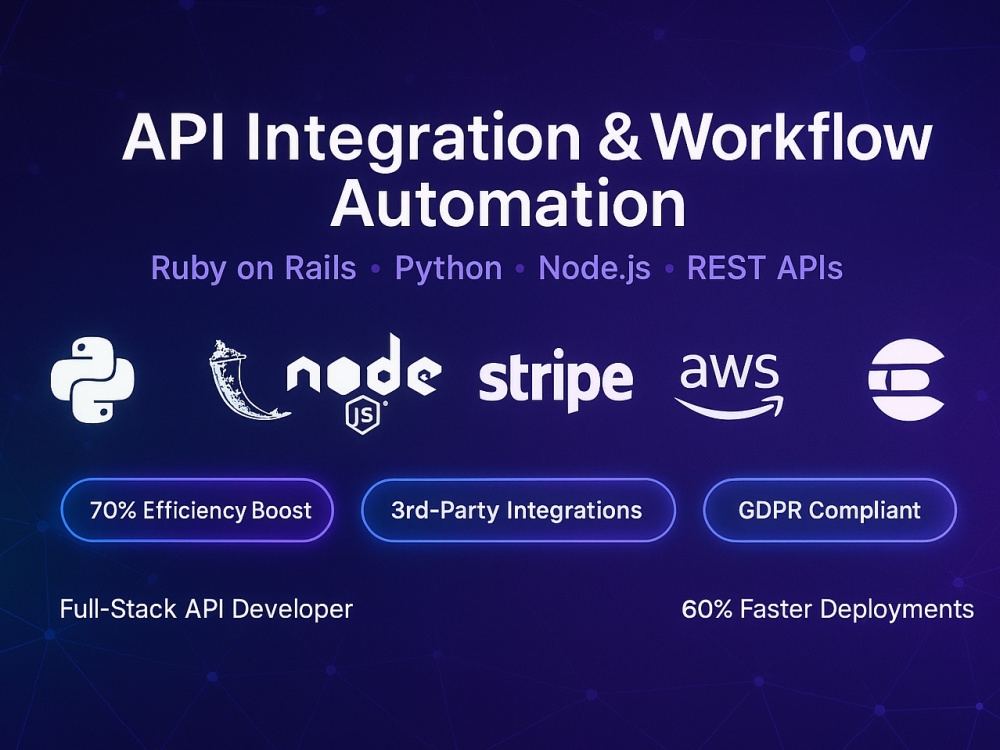The width and height of the screenshot is (1000, 750).
Task: Click the 60% Faster Deployments text
Action: point(828,609)
